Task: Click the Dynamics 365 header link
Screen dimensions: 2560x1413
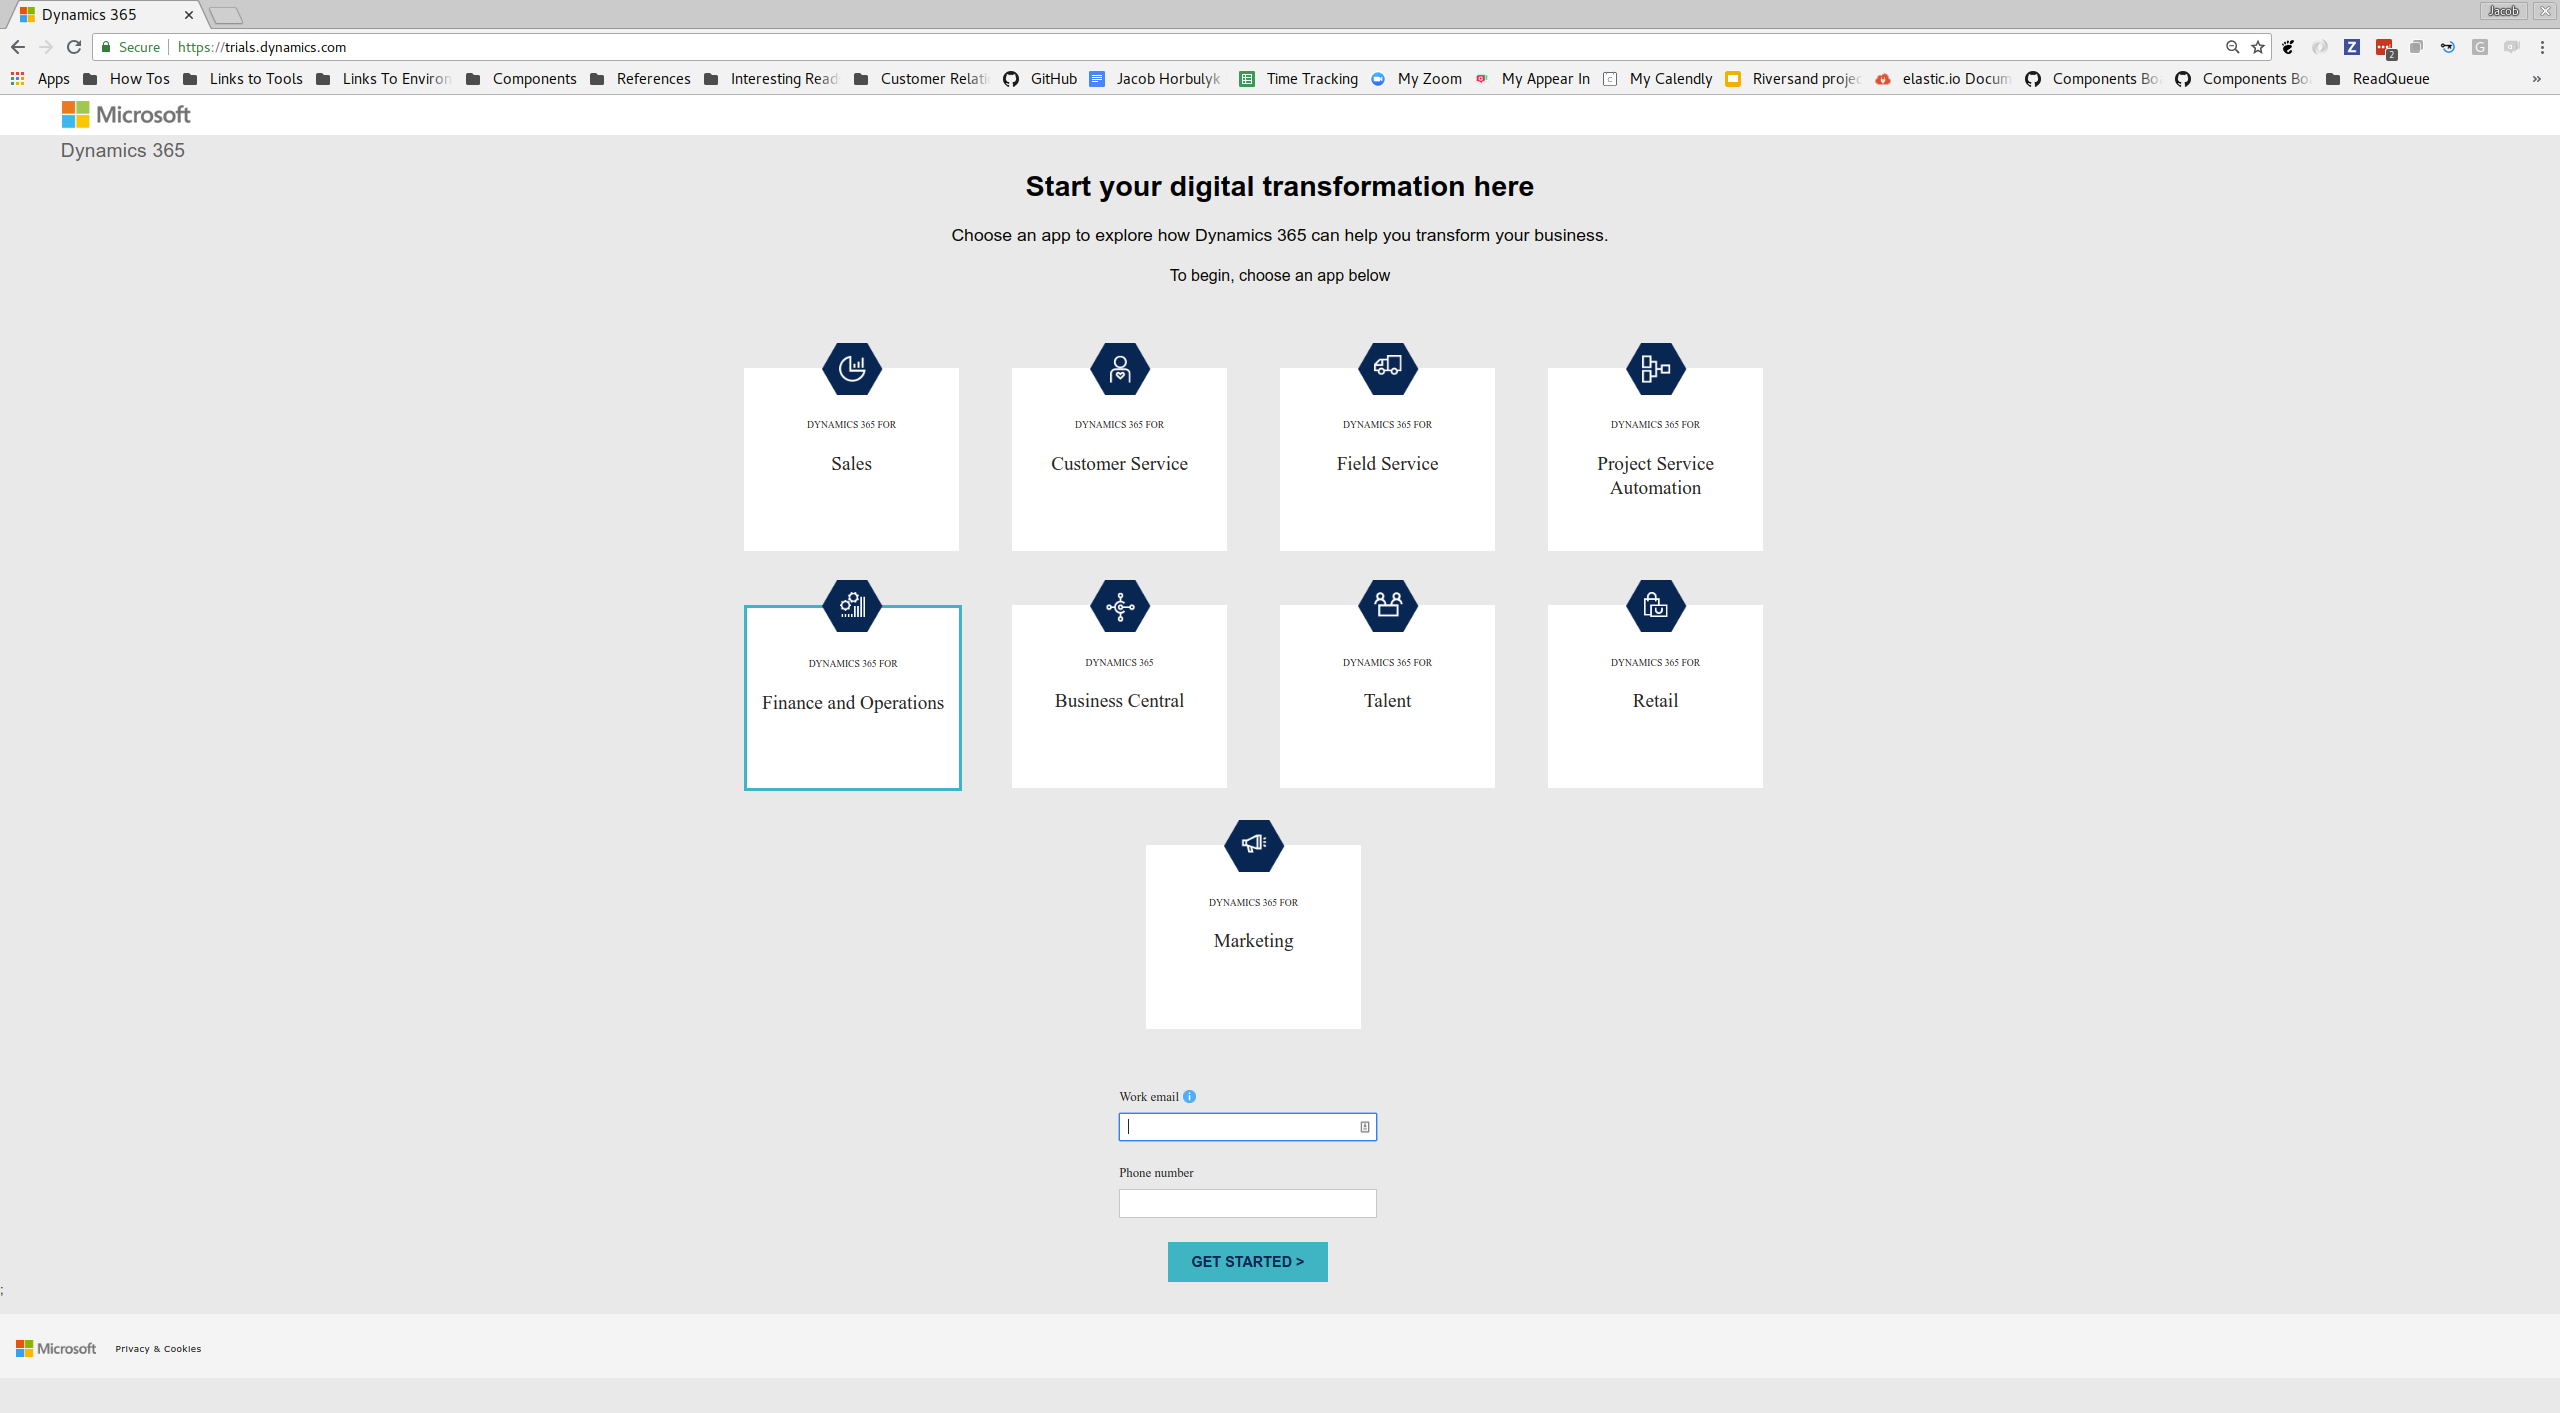Action: pyautogui.click(x=123, y=150)
